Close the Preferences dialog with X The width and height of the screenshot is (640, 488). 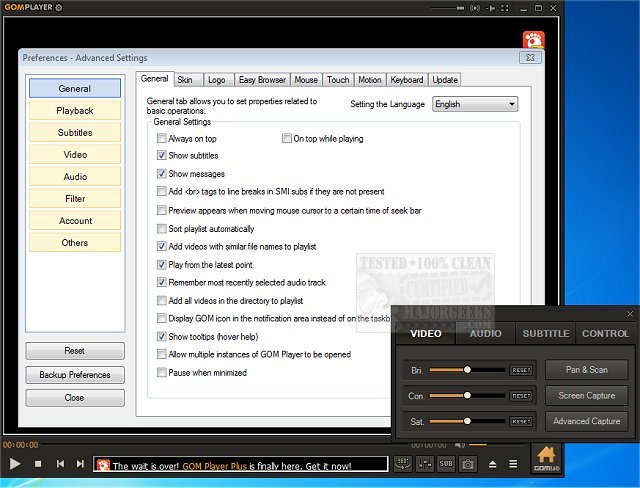pyautogui.click(x=530, y=58)
